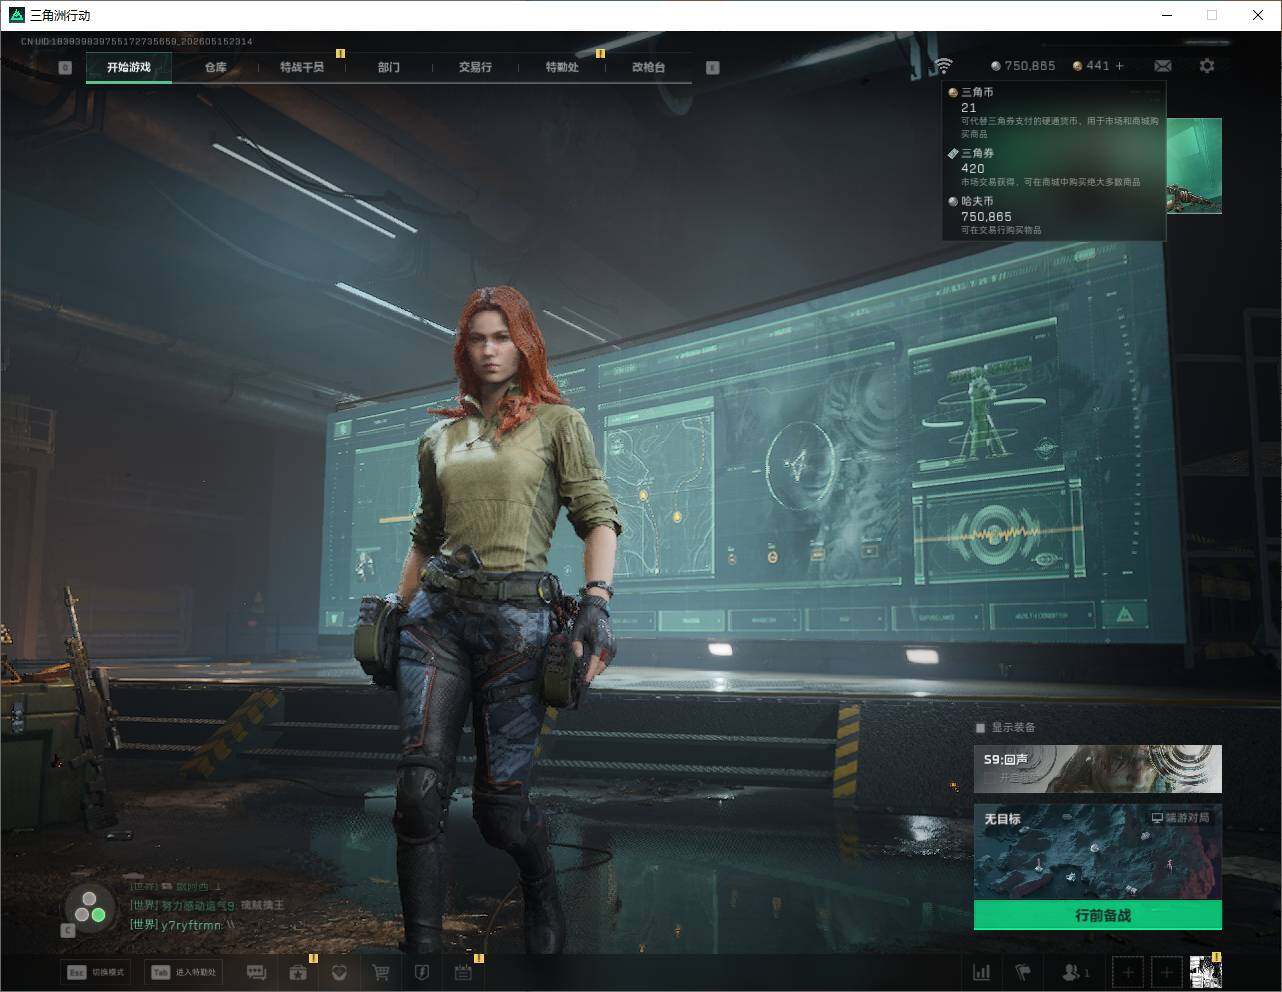Open the friends list icon
This screenshot has height=992, width=1282.
1075,972
